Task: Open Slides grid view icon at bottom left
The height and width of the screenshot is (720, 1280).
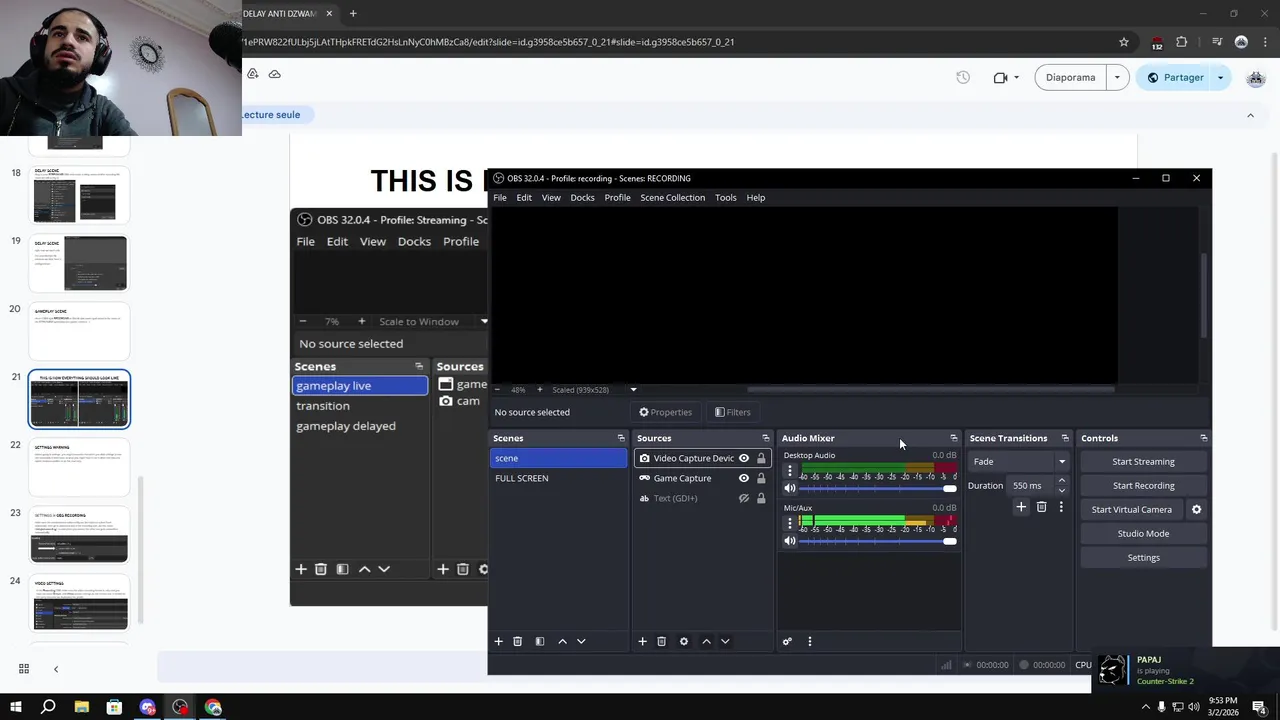Action: point(24,669)
